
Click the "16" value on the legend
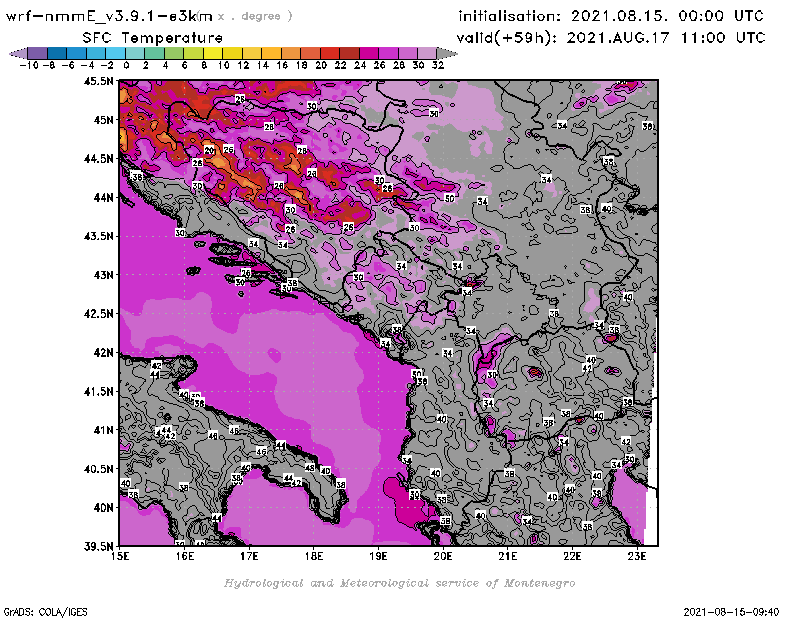tap(282, 66)
